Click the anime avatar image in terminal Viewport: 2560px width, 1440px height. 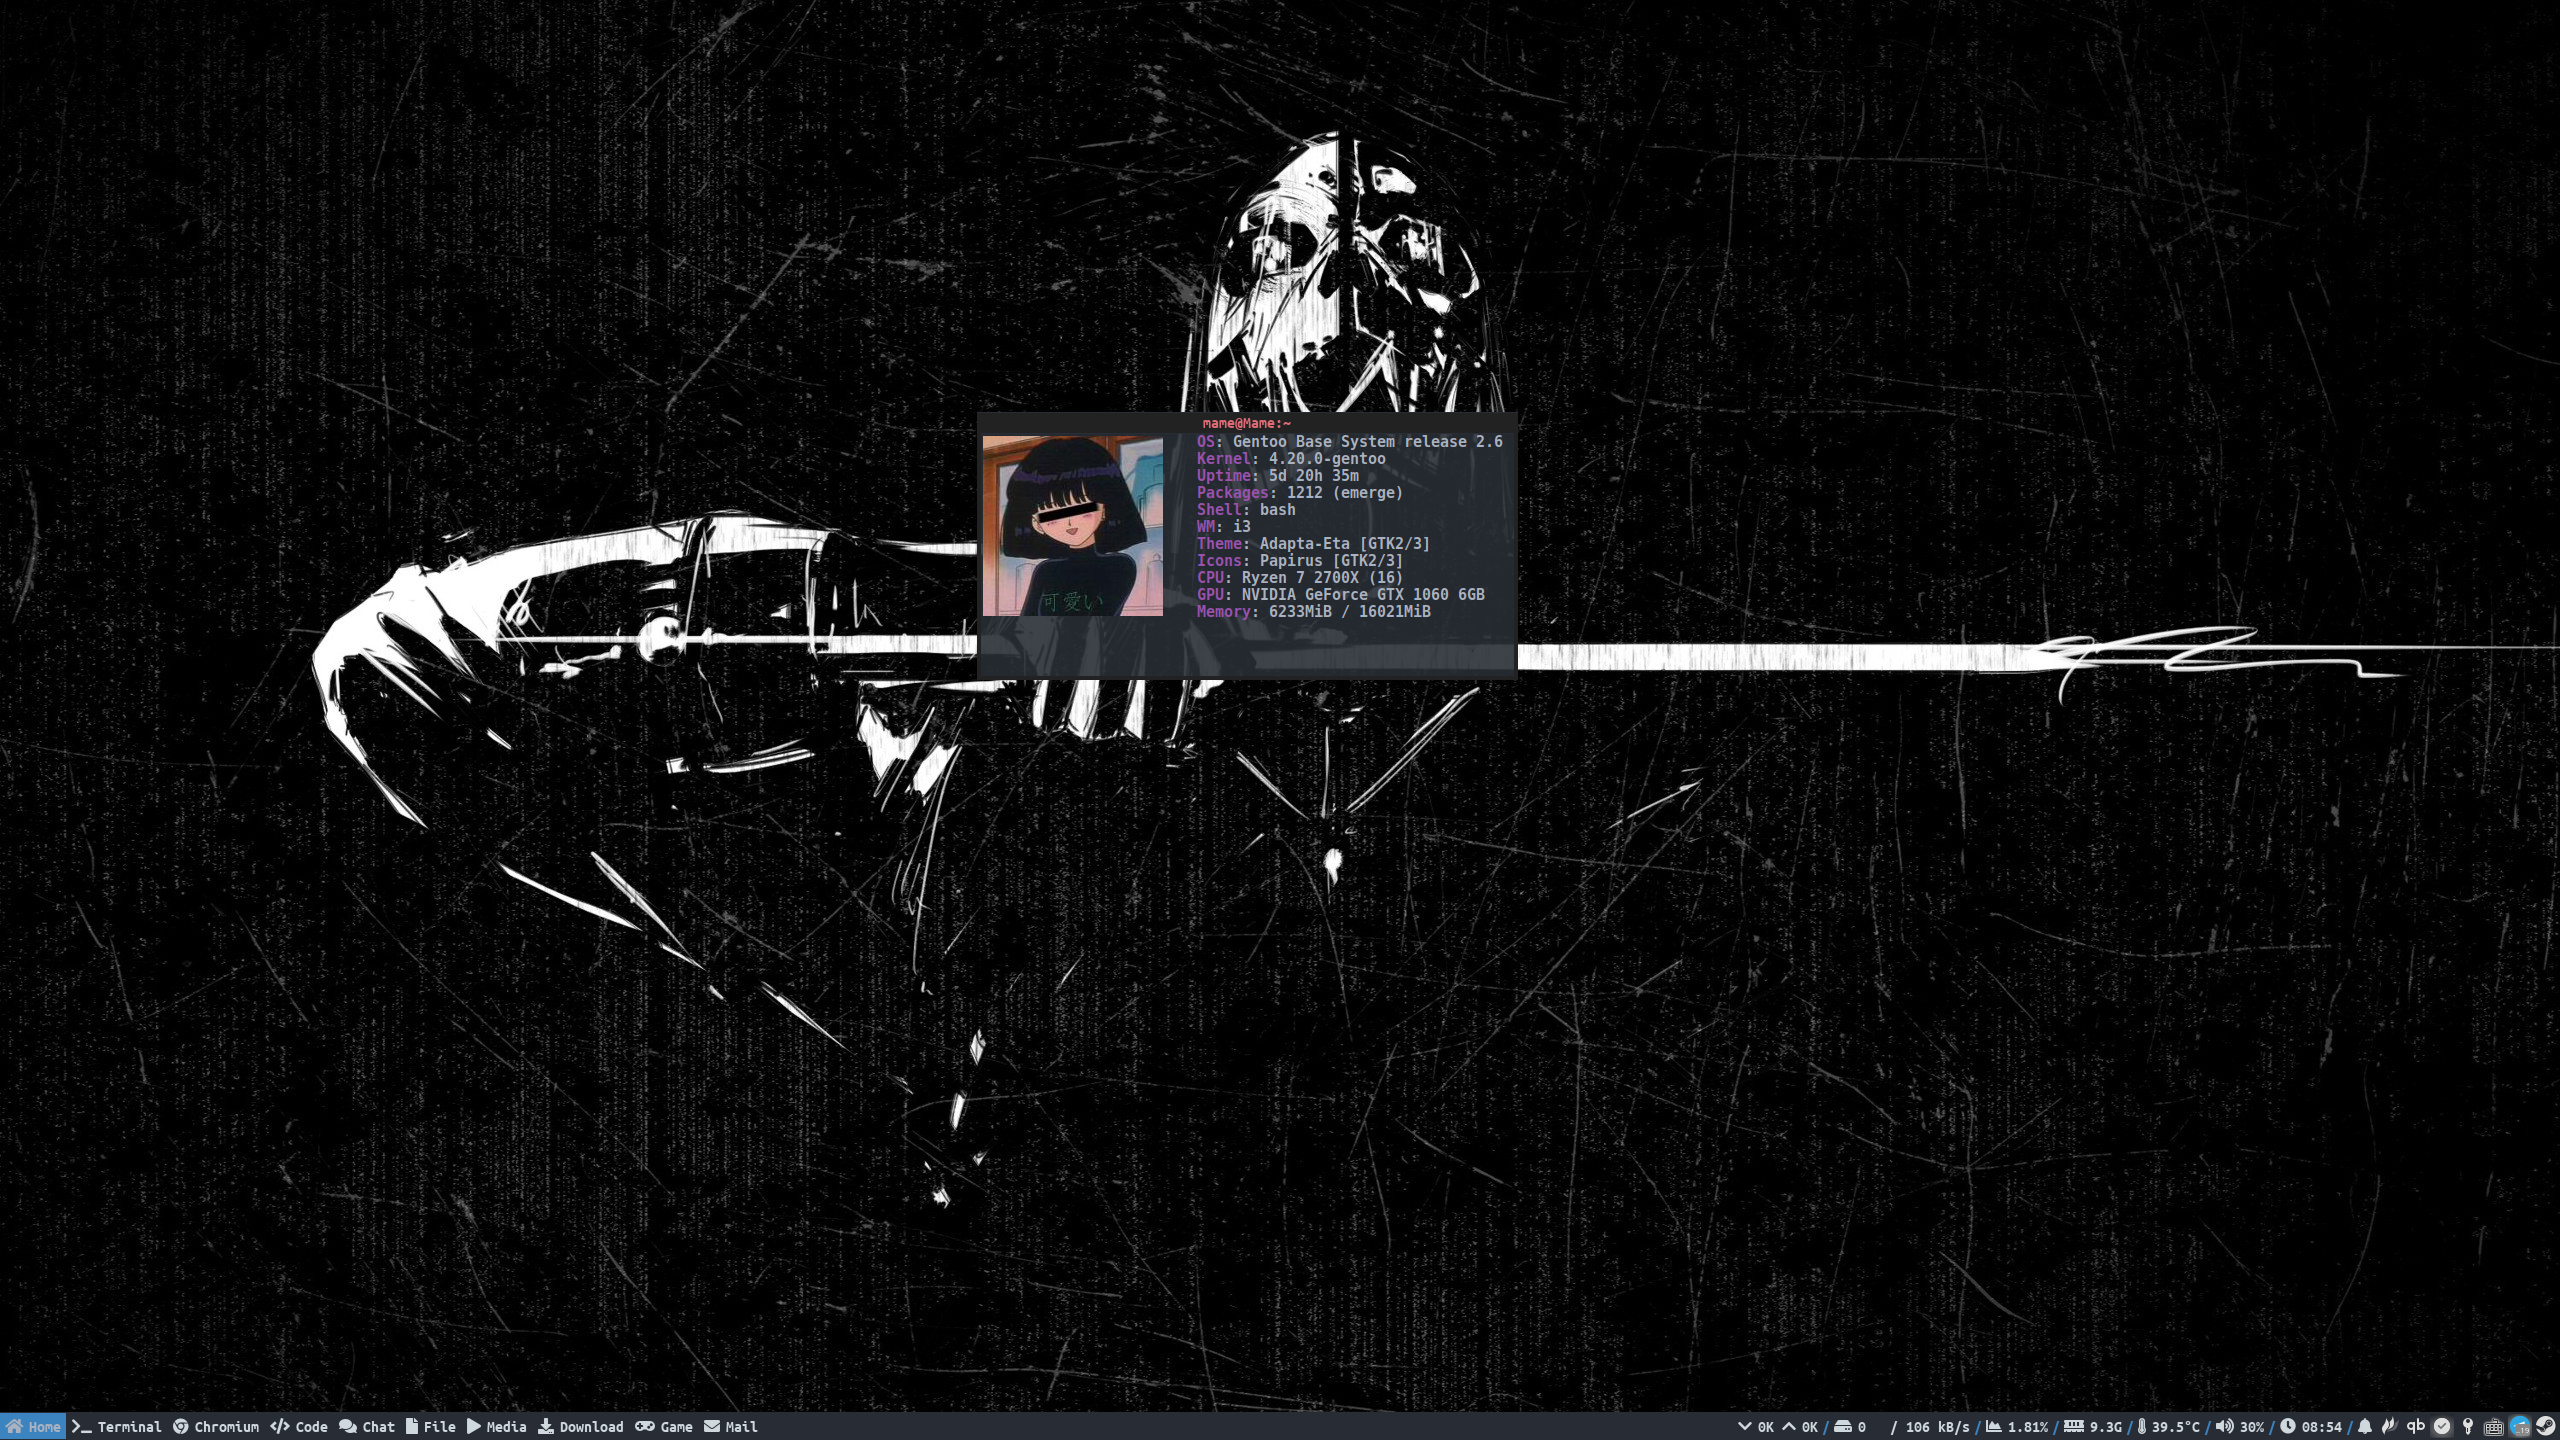tap(1072, 526)
